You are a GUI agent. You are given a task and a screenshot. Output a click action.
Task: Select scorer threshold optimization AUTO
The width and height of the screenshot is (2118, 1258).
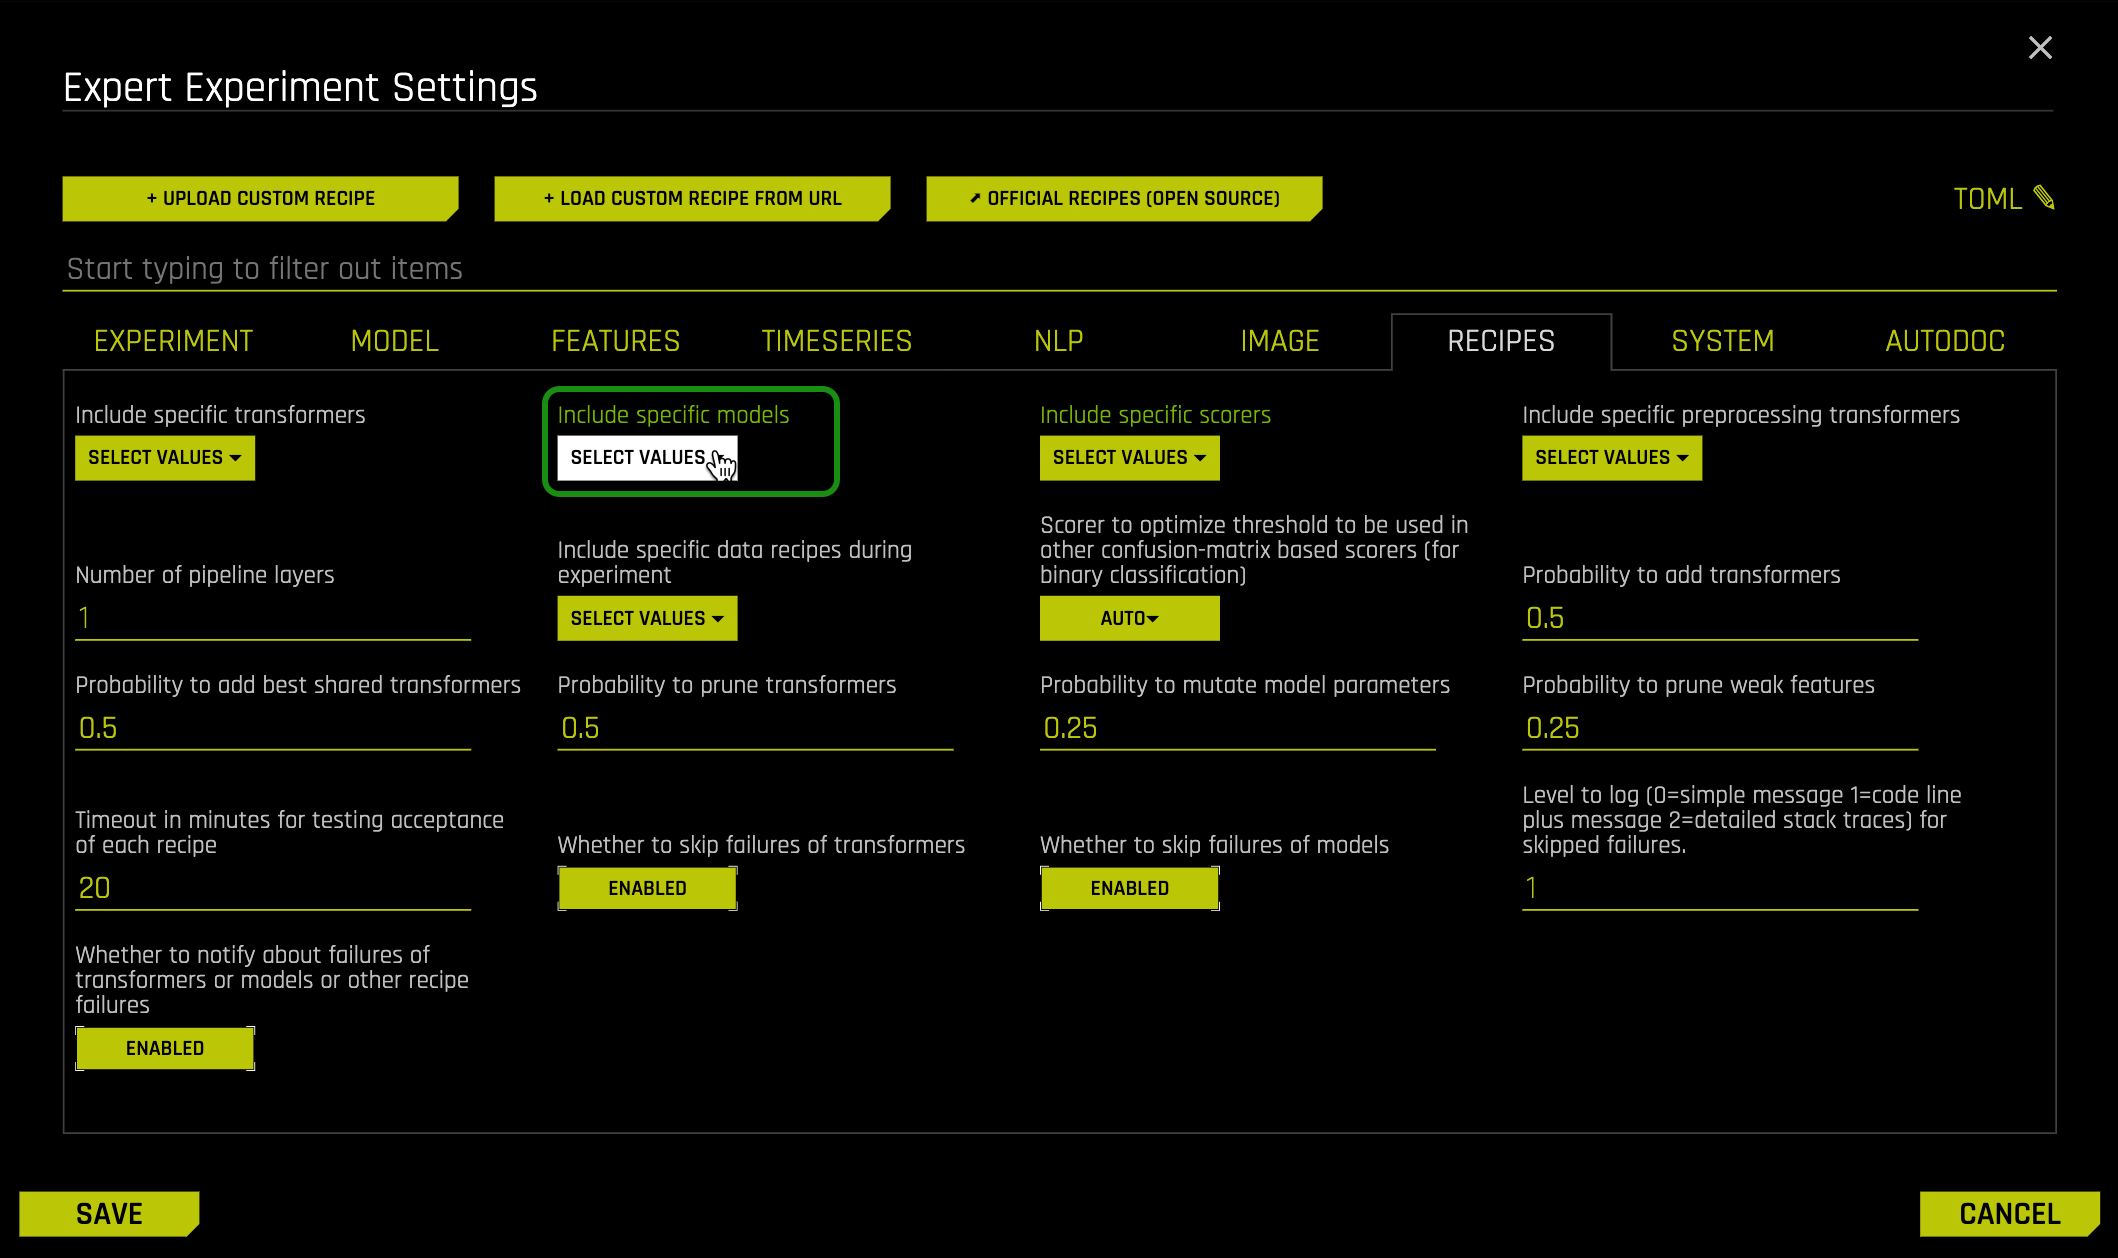click(x=1129, y=617)
